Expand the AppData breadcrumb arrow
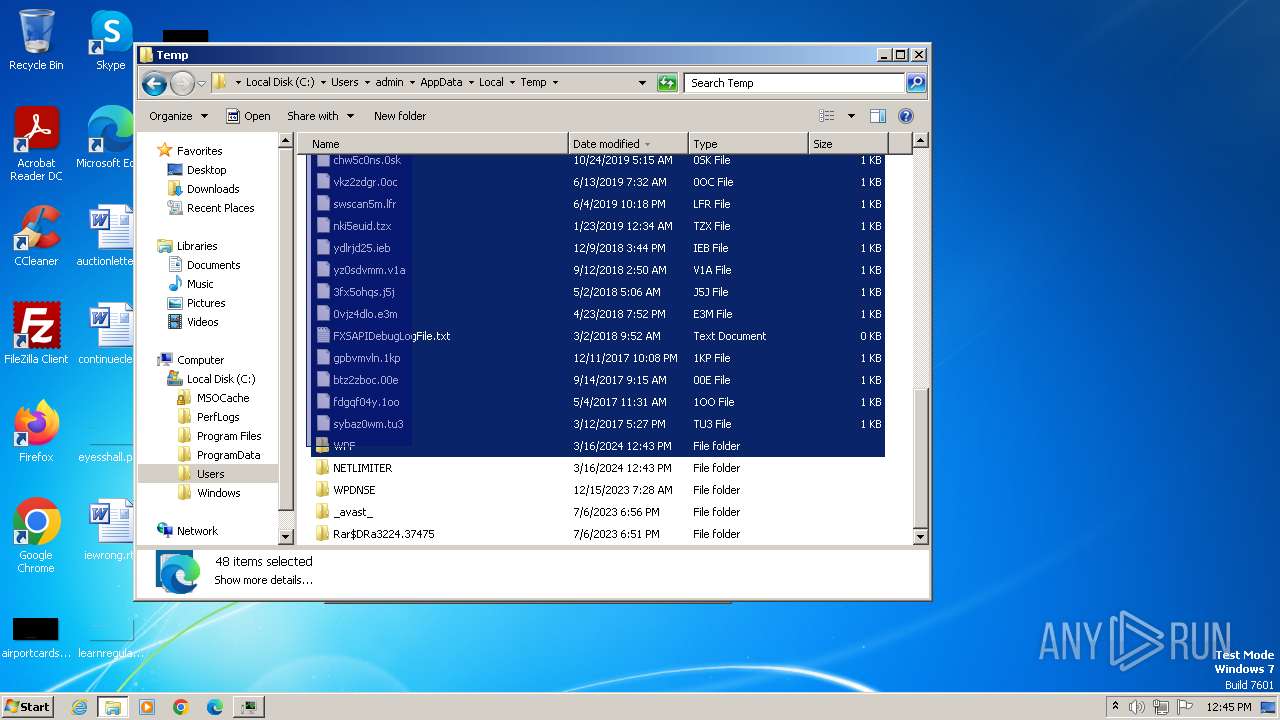 click(471, 83)
